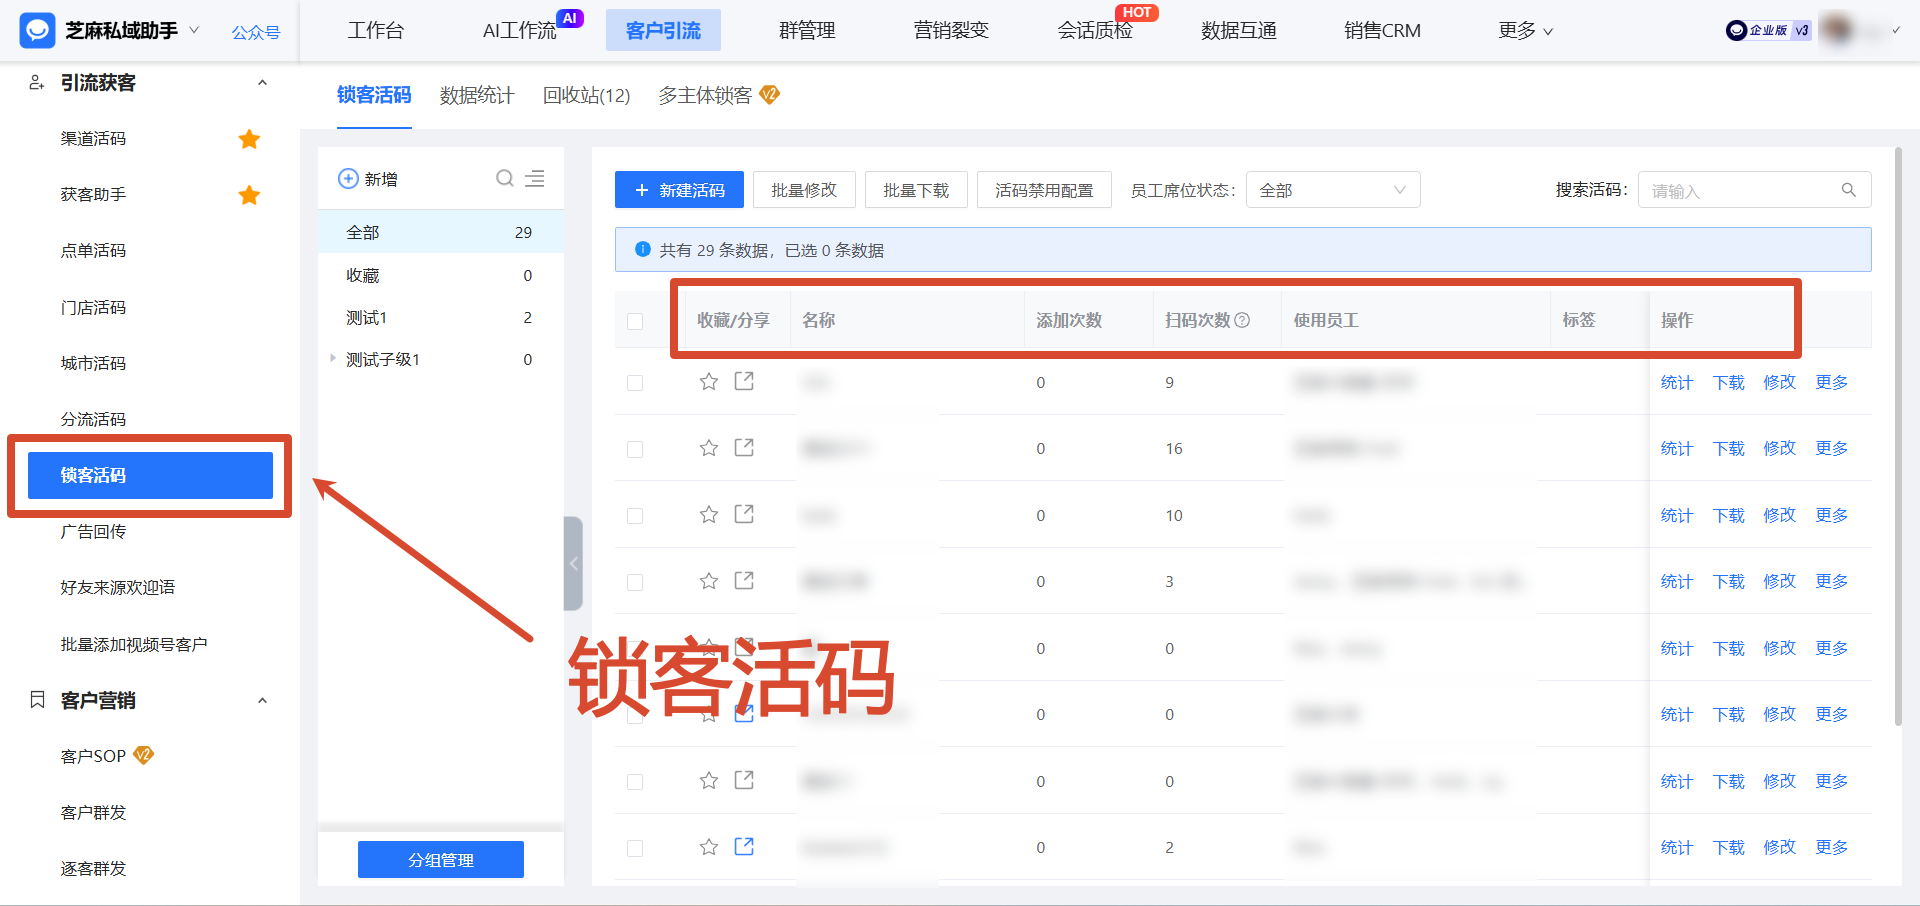
Task: Click the 企业版 V3 badge icon
Action: click(1768, 30)
